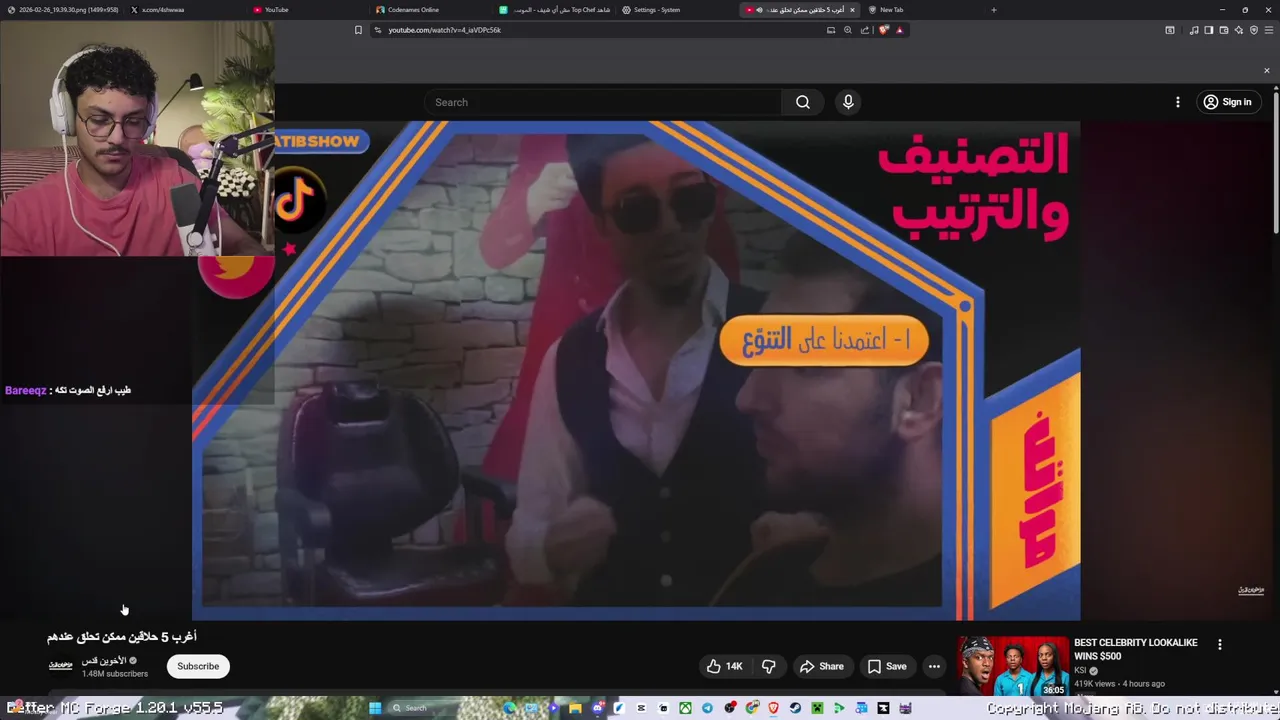Click the KSI channel name in recommendations
The image size is (1280, 720).
point(1080,671)
